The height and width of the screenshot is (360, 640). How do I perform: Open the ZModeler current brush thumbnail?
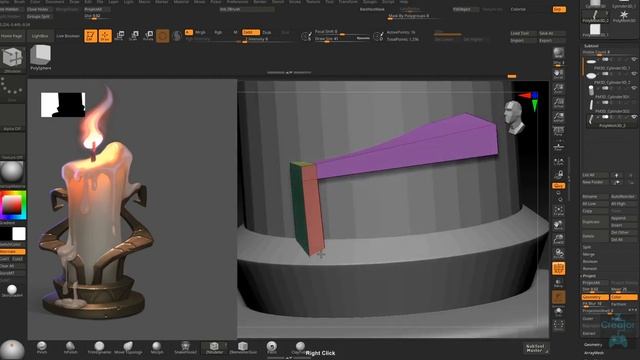pos(12,59)
